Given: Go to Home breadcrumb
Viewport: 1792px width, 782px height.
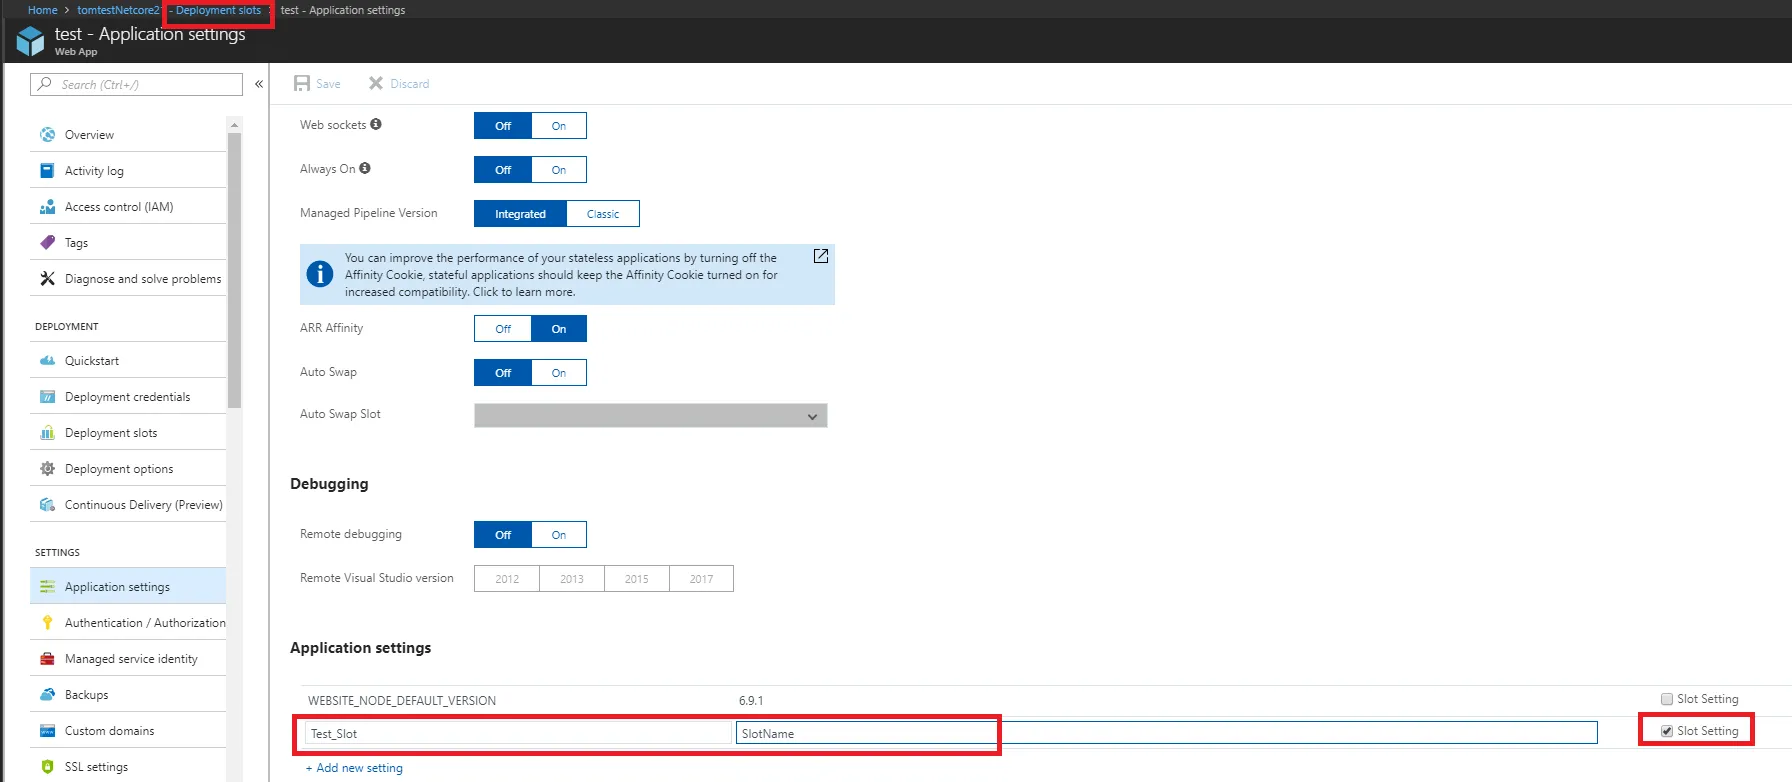Looking at the screenshot, I should click(x=43, y=10).
